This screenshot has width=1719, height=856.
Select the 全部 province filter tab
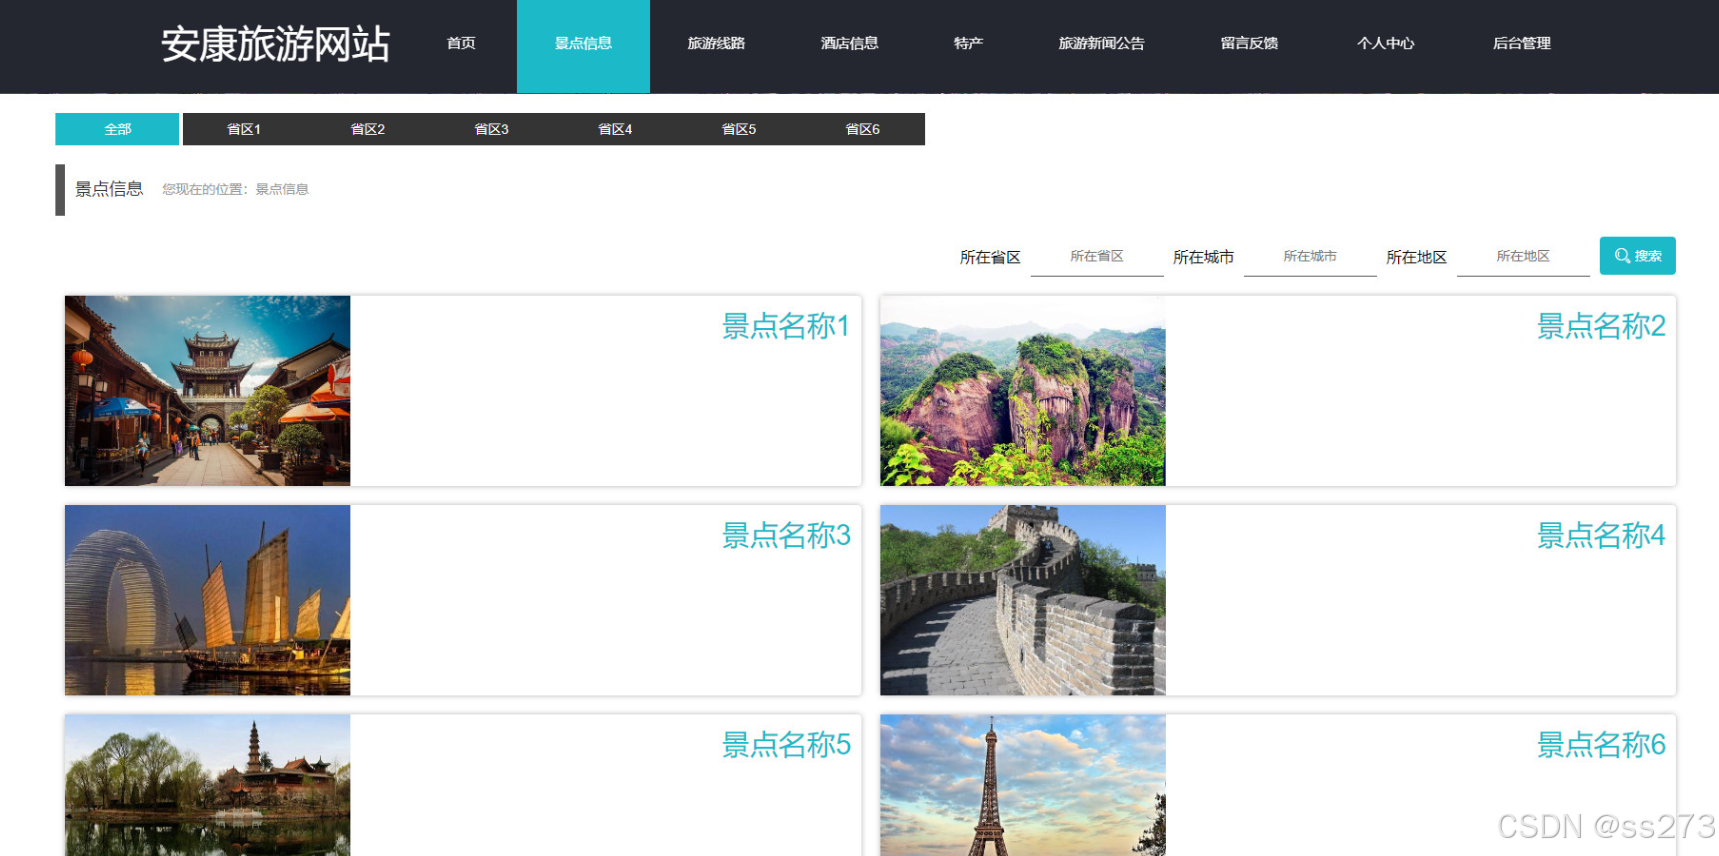point(117,129)
